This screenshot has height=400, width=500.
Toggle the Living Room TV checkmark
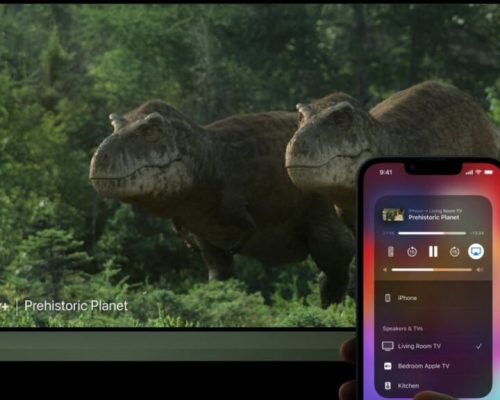(x=479, y=346)
